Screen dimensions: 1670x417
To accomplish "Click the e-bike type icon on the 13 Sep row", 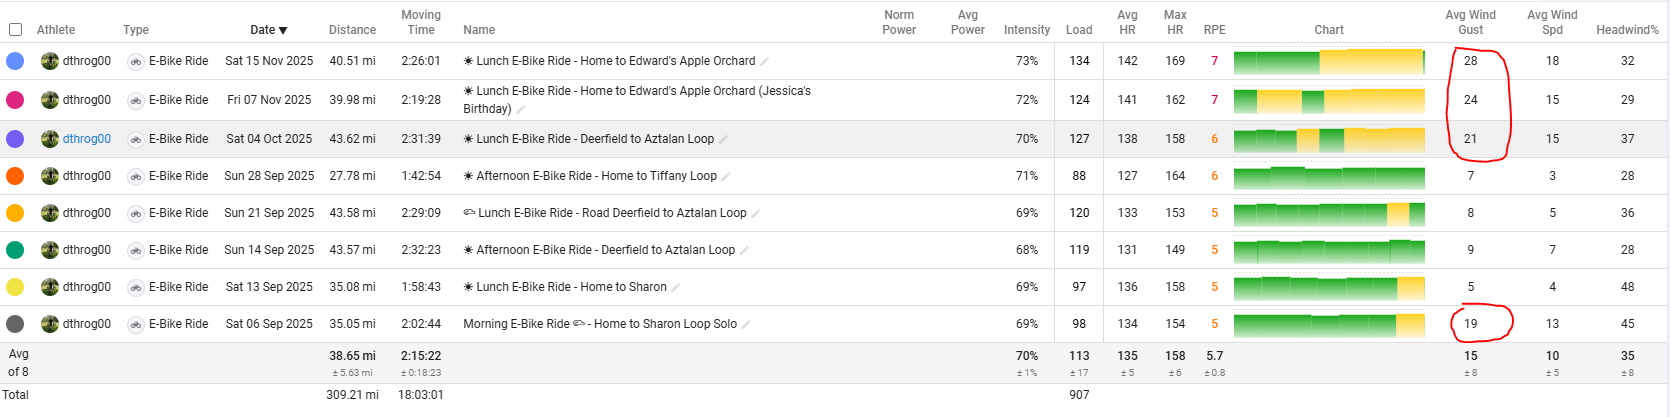I will (x=135, y=287).
